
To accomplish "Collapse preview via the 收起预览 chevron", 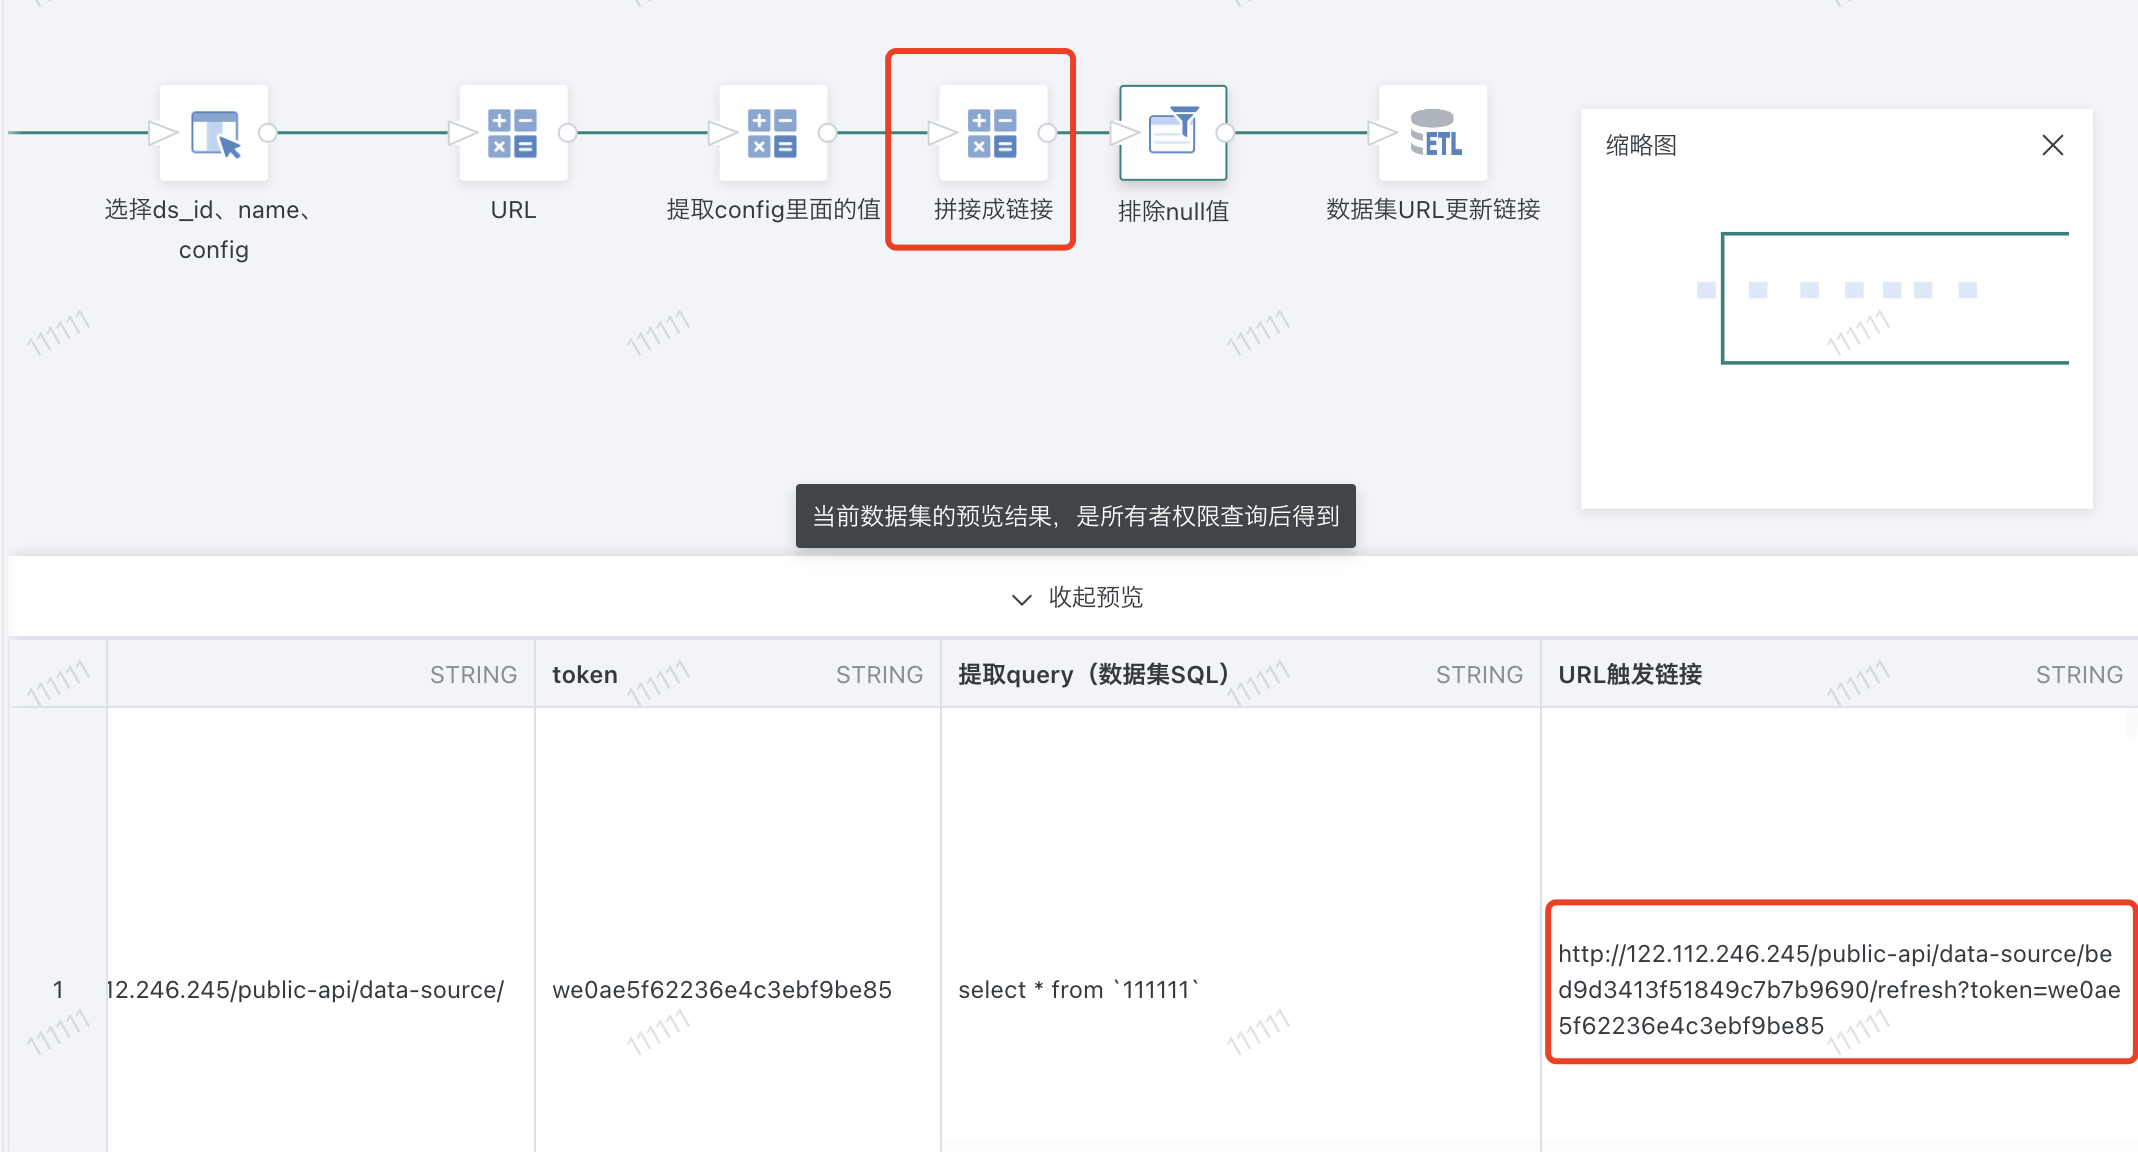I will (x=1021, y=599).
